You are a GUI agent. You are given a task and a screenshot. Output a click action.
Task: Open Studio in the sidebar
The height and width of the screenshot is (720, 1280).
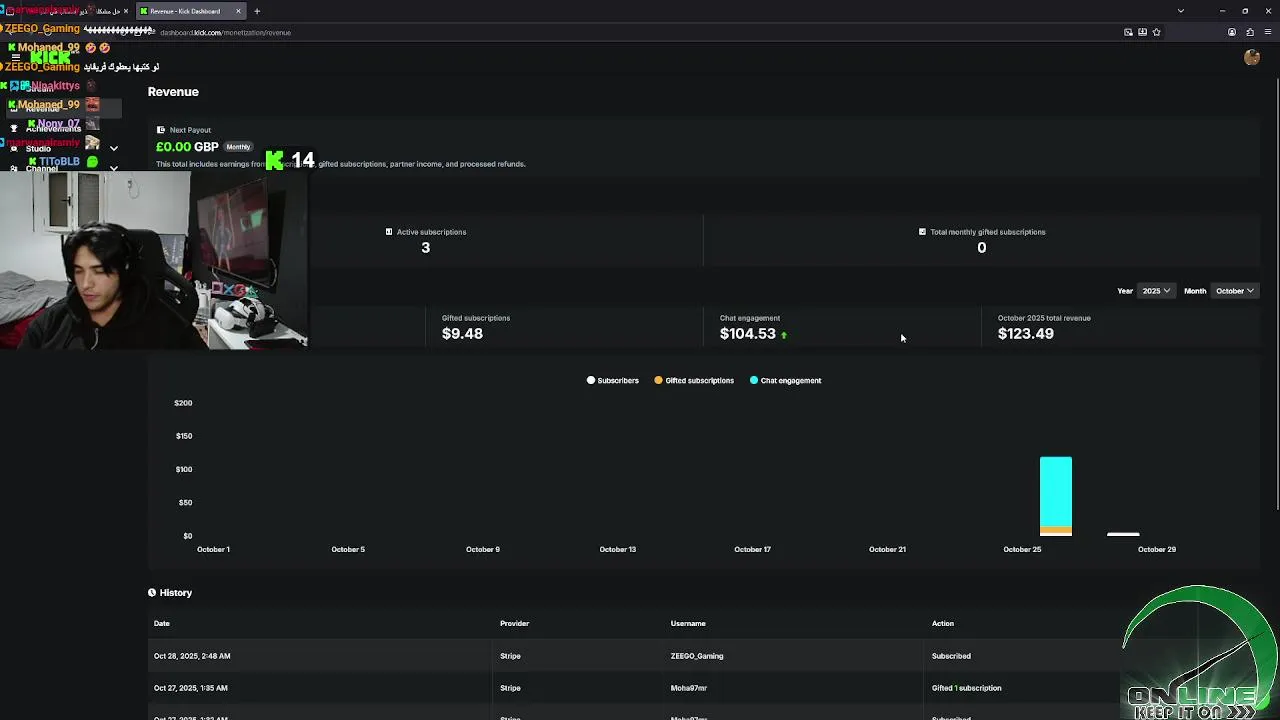pos(38,148)
